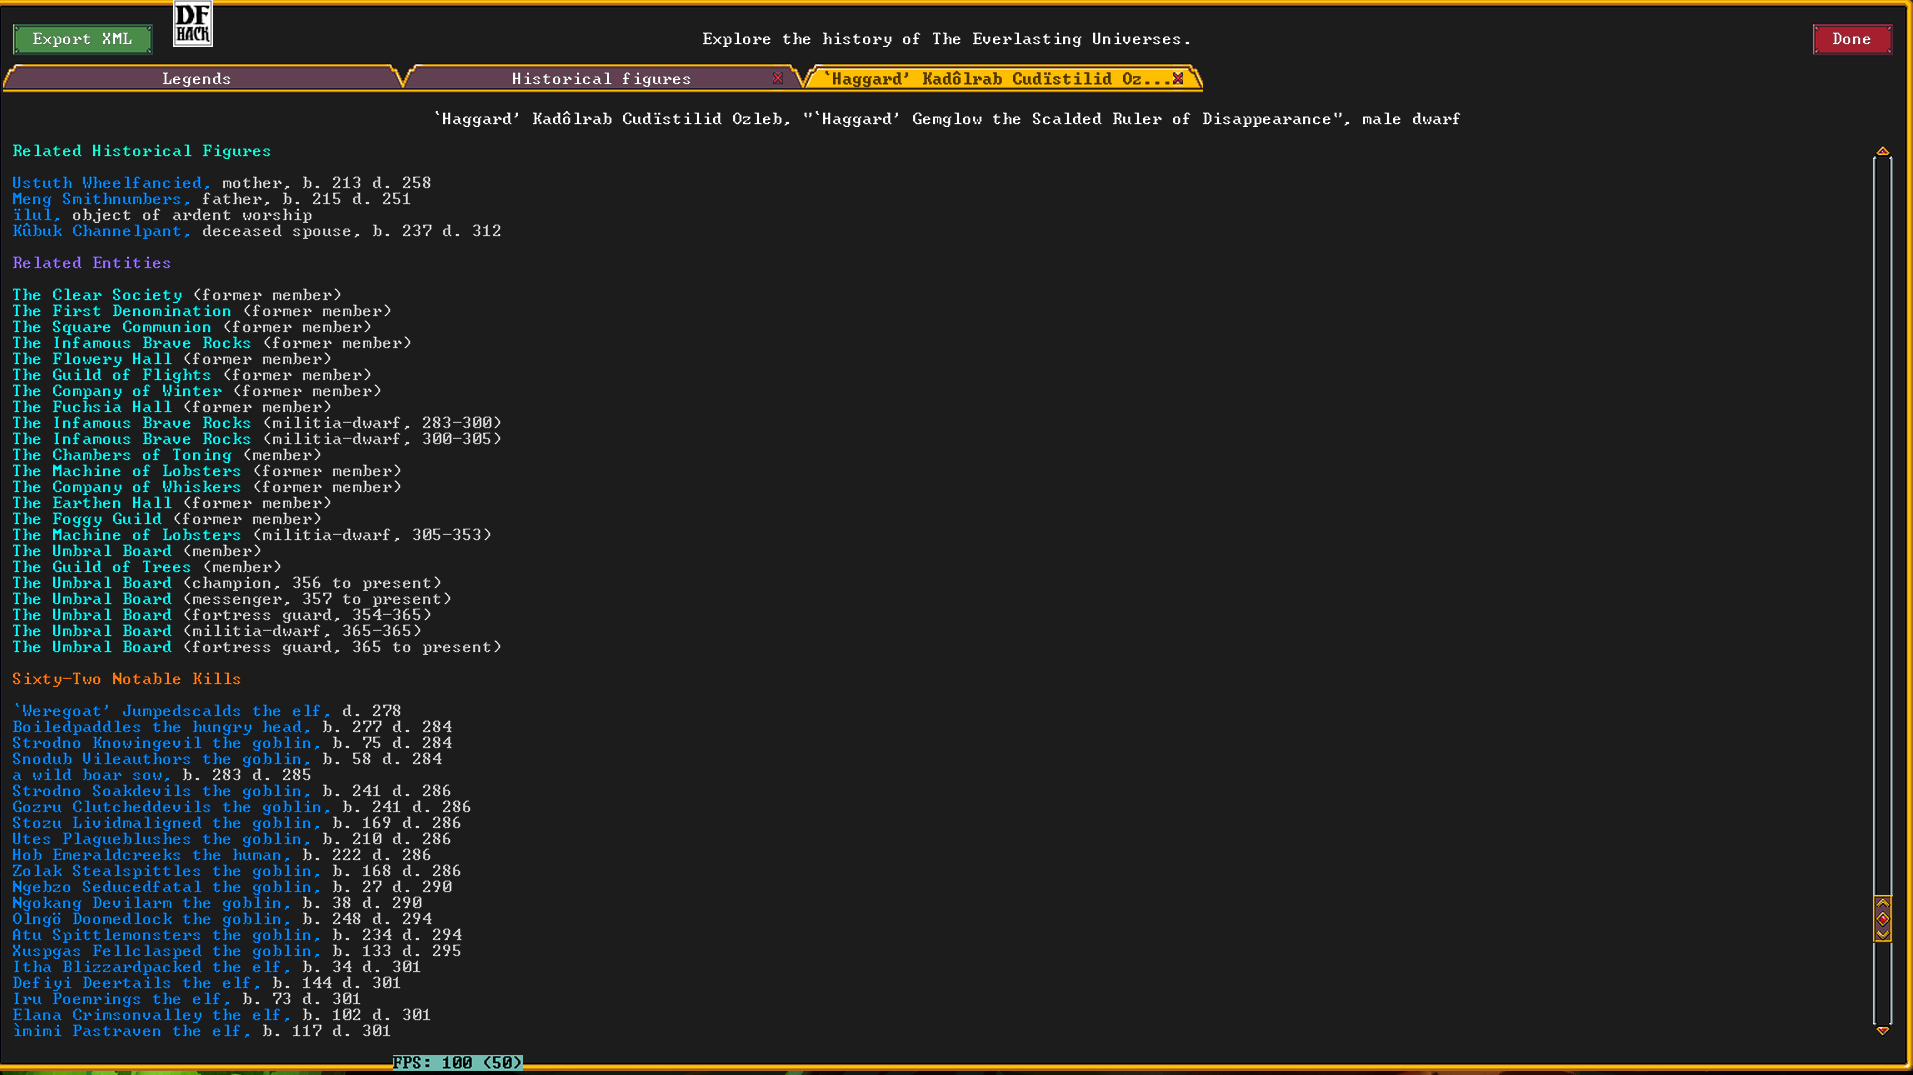
Task: Open Ìmimi Pastraven the elf link
Action: pos(132,1031)
